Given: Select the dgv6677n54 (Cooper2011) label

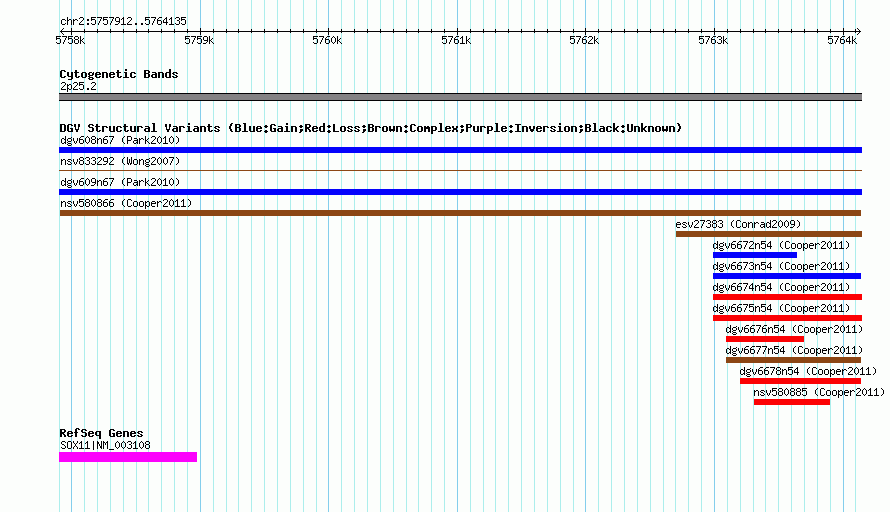Looking at the screenshot, I should click(794, 350).
